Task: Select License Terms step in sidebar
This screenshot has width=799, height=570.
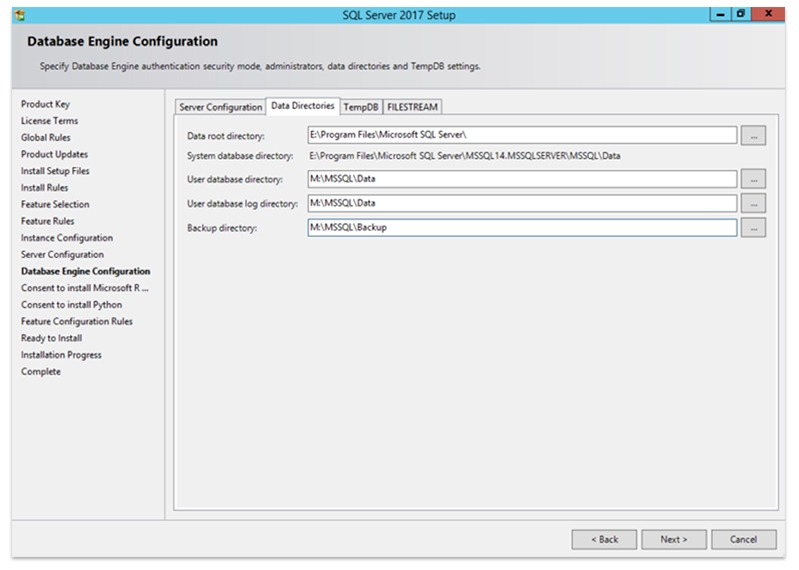Action: (x=49, y=121)
